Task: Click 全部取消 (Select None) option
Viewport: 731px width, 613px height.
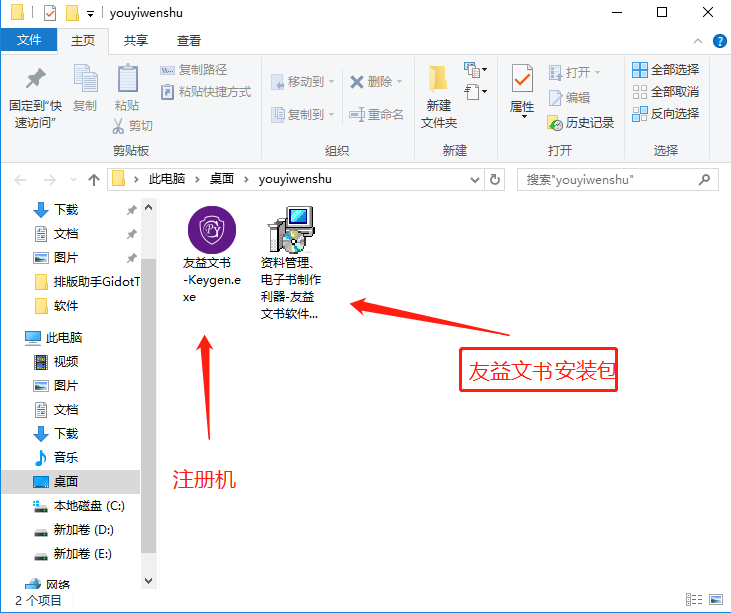Action: pyautogui.click(x=666, y=92)
